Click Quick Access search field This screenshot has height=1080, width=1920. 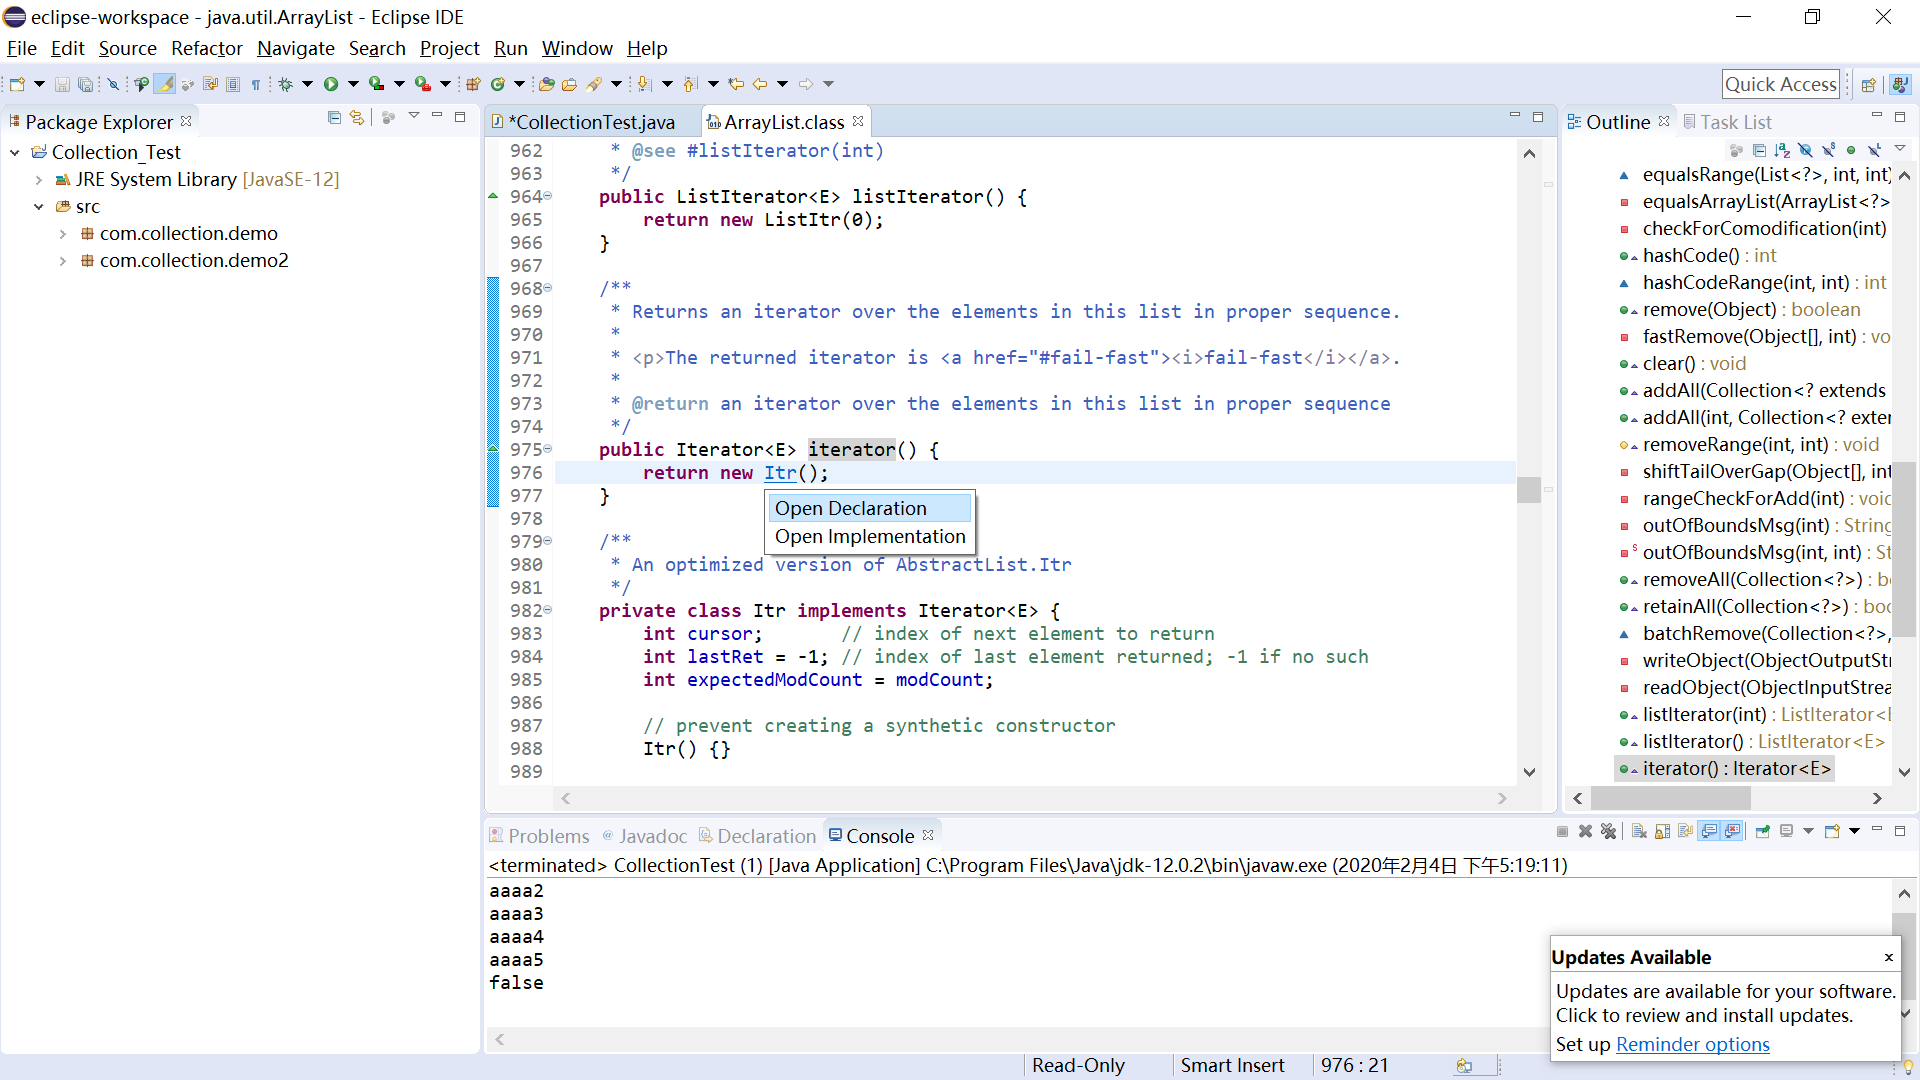coord(1780,84)
